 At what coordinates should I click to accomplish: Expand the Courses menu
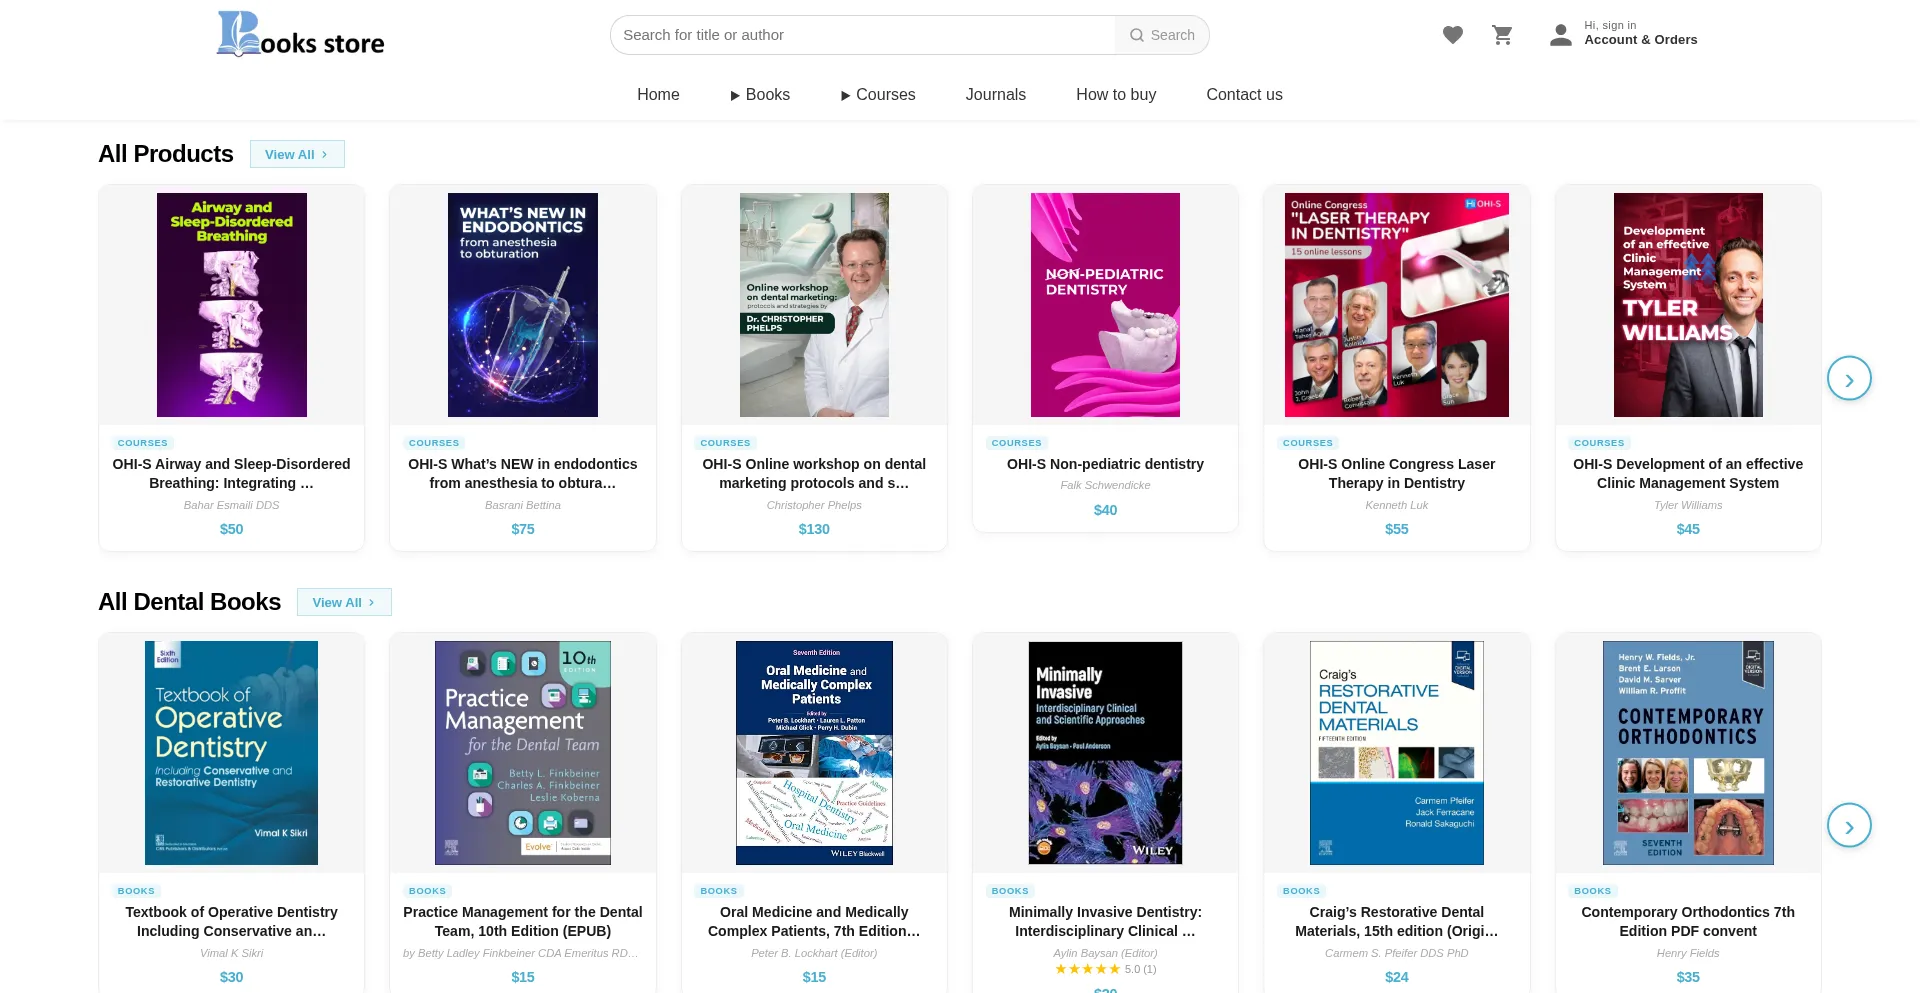pyautogui.click(x=878, y=94)
